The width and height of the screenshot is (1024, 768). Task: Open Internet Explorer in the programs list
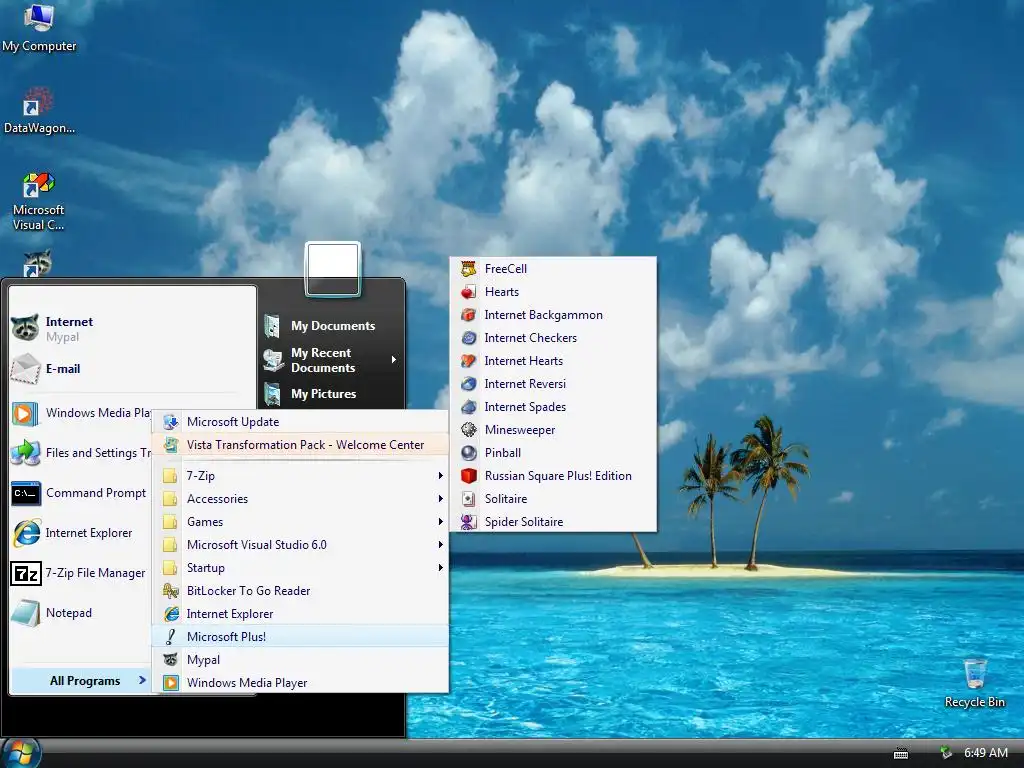[x=300, y=614]
